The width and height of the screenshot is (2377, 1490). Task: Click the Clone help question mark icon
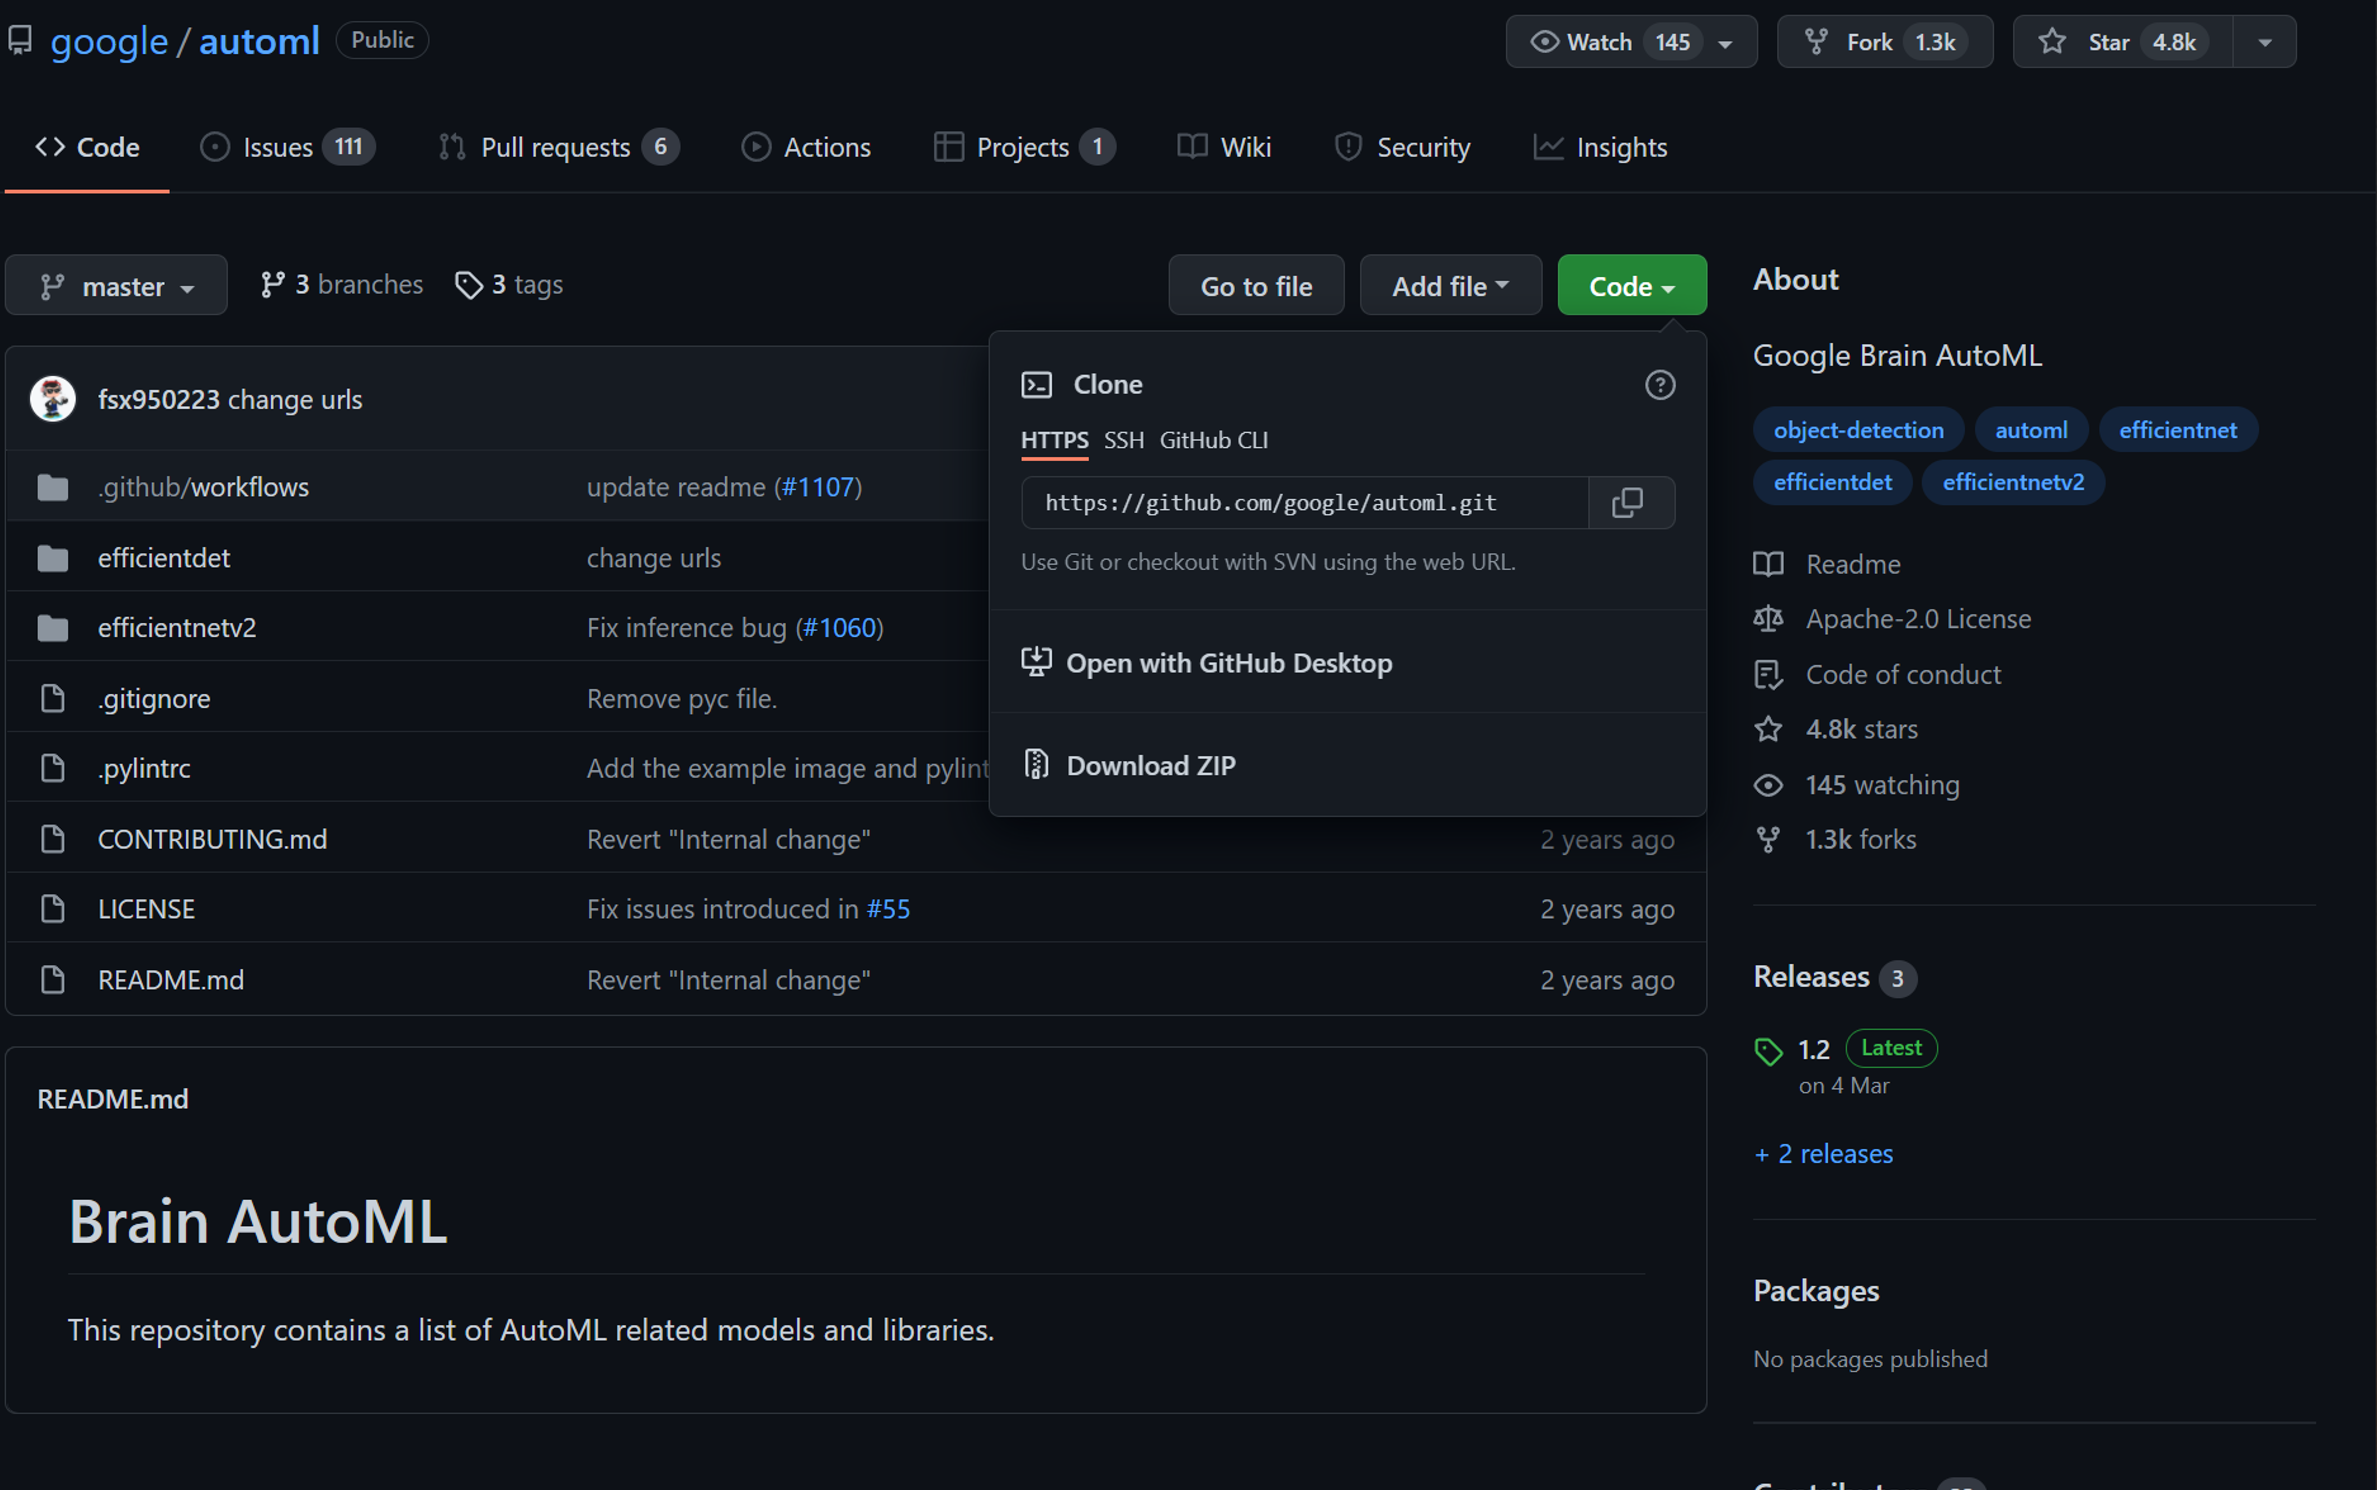tap(1659, 385)
